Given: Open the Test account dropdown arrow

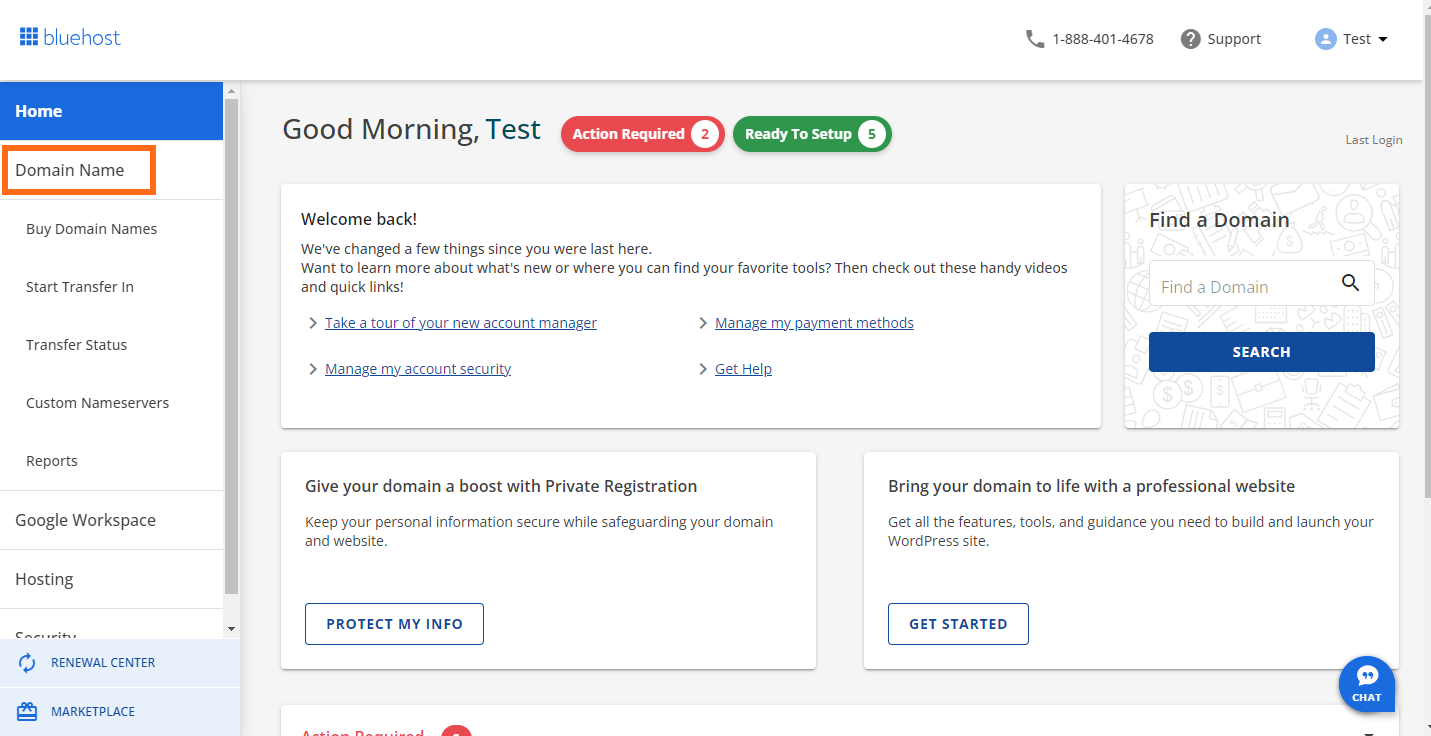Looking at the screenshot, I should [x=1383, y=40].
